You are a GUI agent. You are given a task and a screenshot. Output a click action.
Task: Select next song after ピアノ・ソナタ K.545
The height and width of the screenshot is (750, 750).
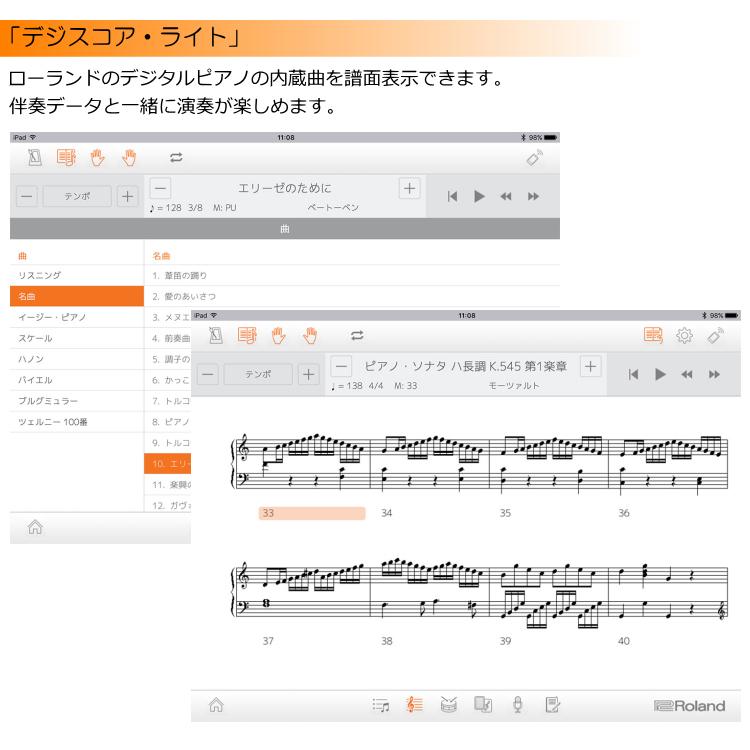(x=590, y=366)
